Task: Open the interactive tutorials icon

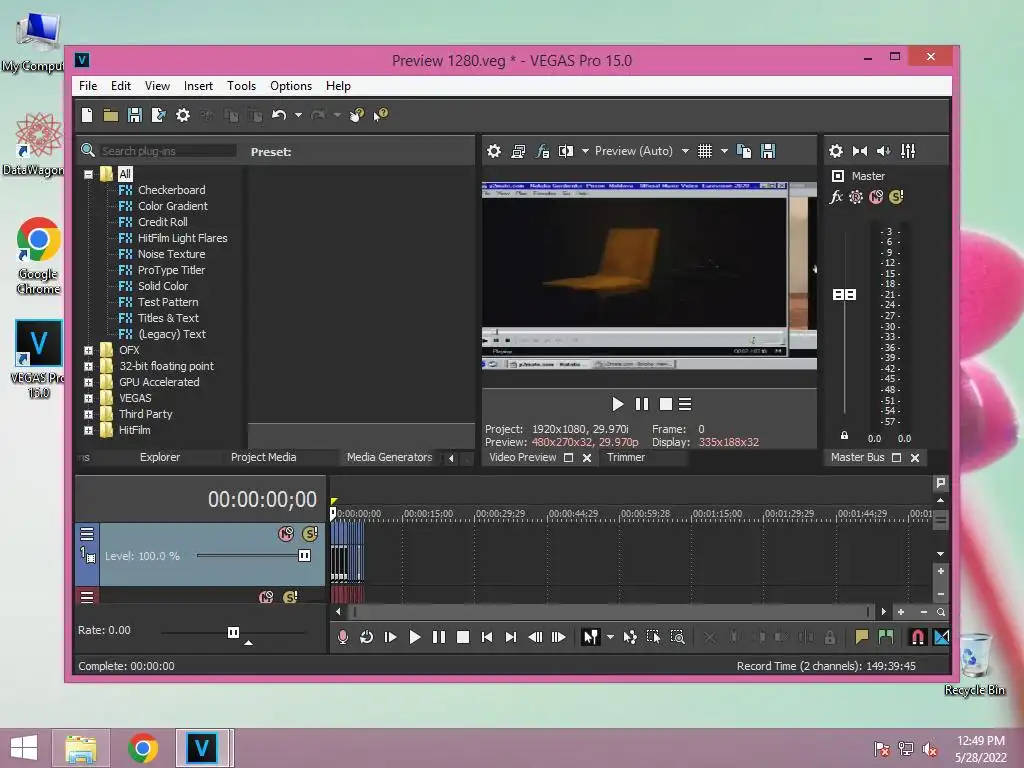Action: (357, 115)
